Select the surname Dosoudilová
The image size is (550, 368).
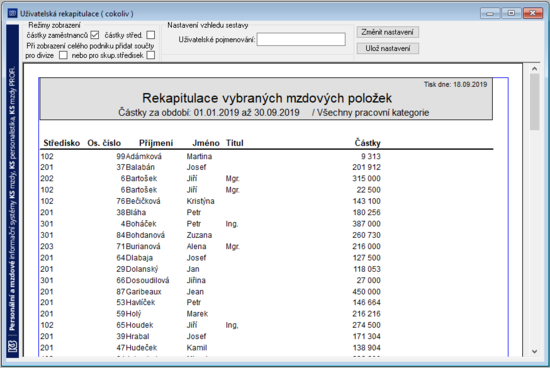[147, 280]
